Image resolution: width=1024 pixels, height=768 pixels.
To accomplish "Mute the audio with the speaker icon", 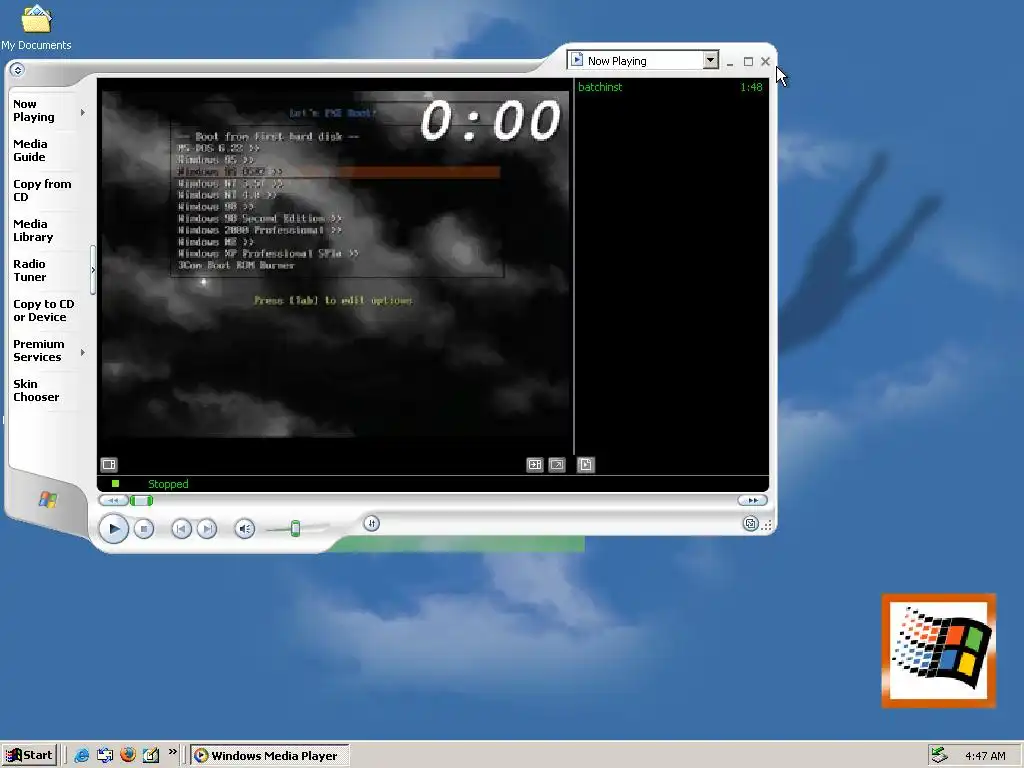I will (x=245, y=528).
